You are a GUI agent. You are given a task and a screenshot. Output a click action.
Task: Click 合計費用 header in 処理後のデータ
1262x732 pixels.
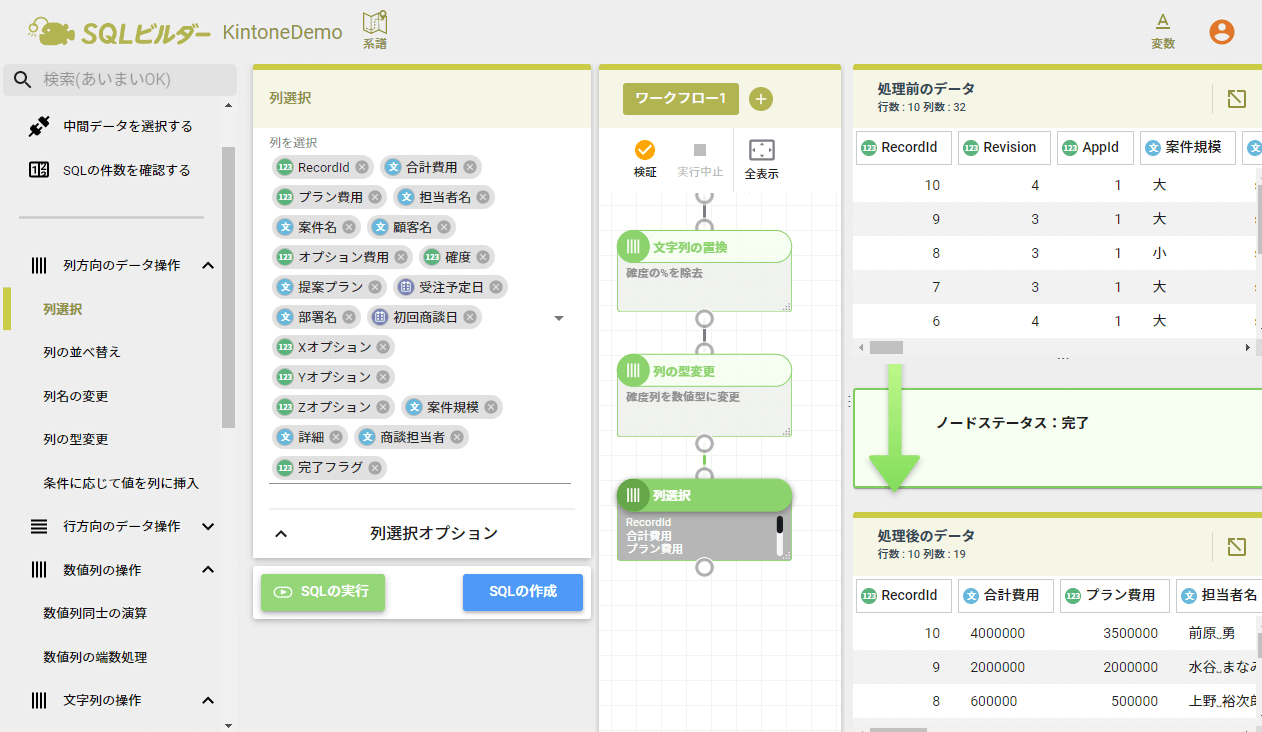coord(1005,595)
